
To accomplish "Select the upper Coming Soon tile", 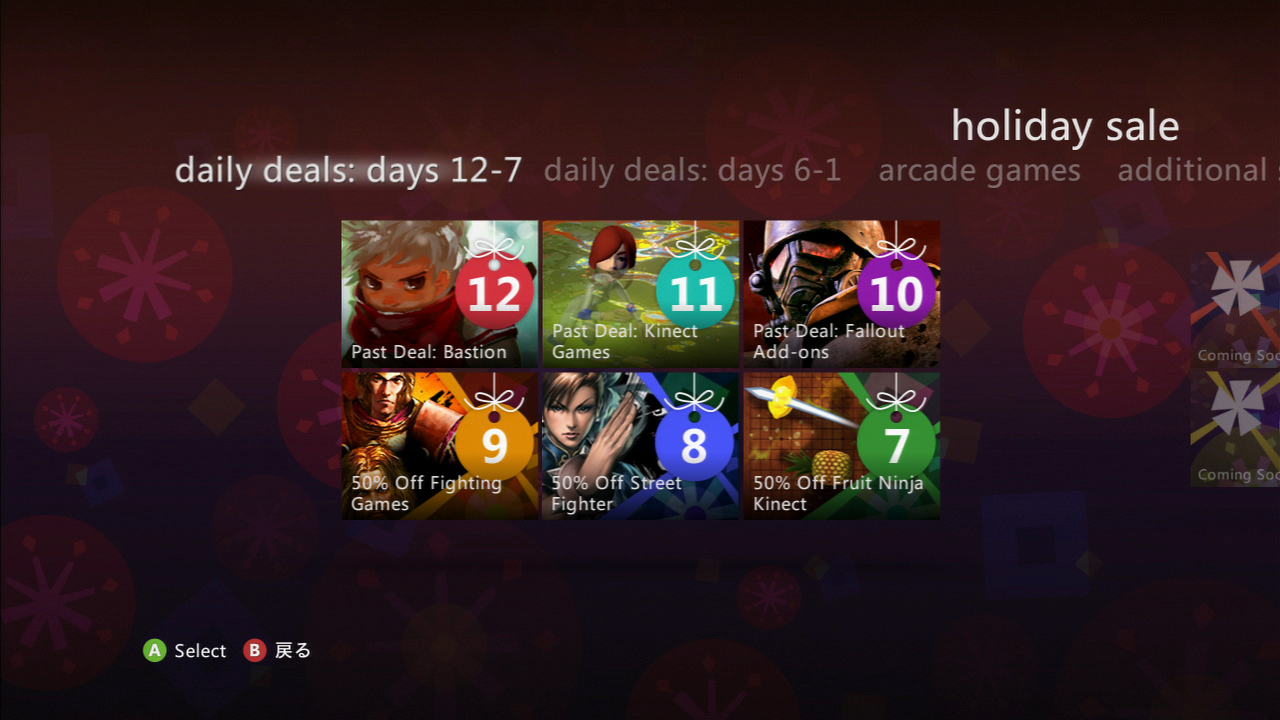I will click(x=1235, y=309).
